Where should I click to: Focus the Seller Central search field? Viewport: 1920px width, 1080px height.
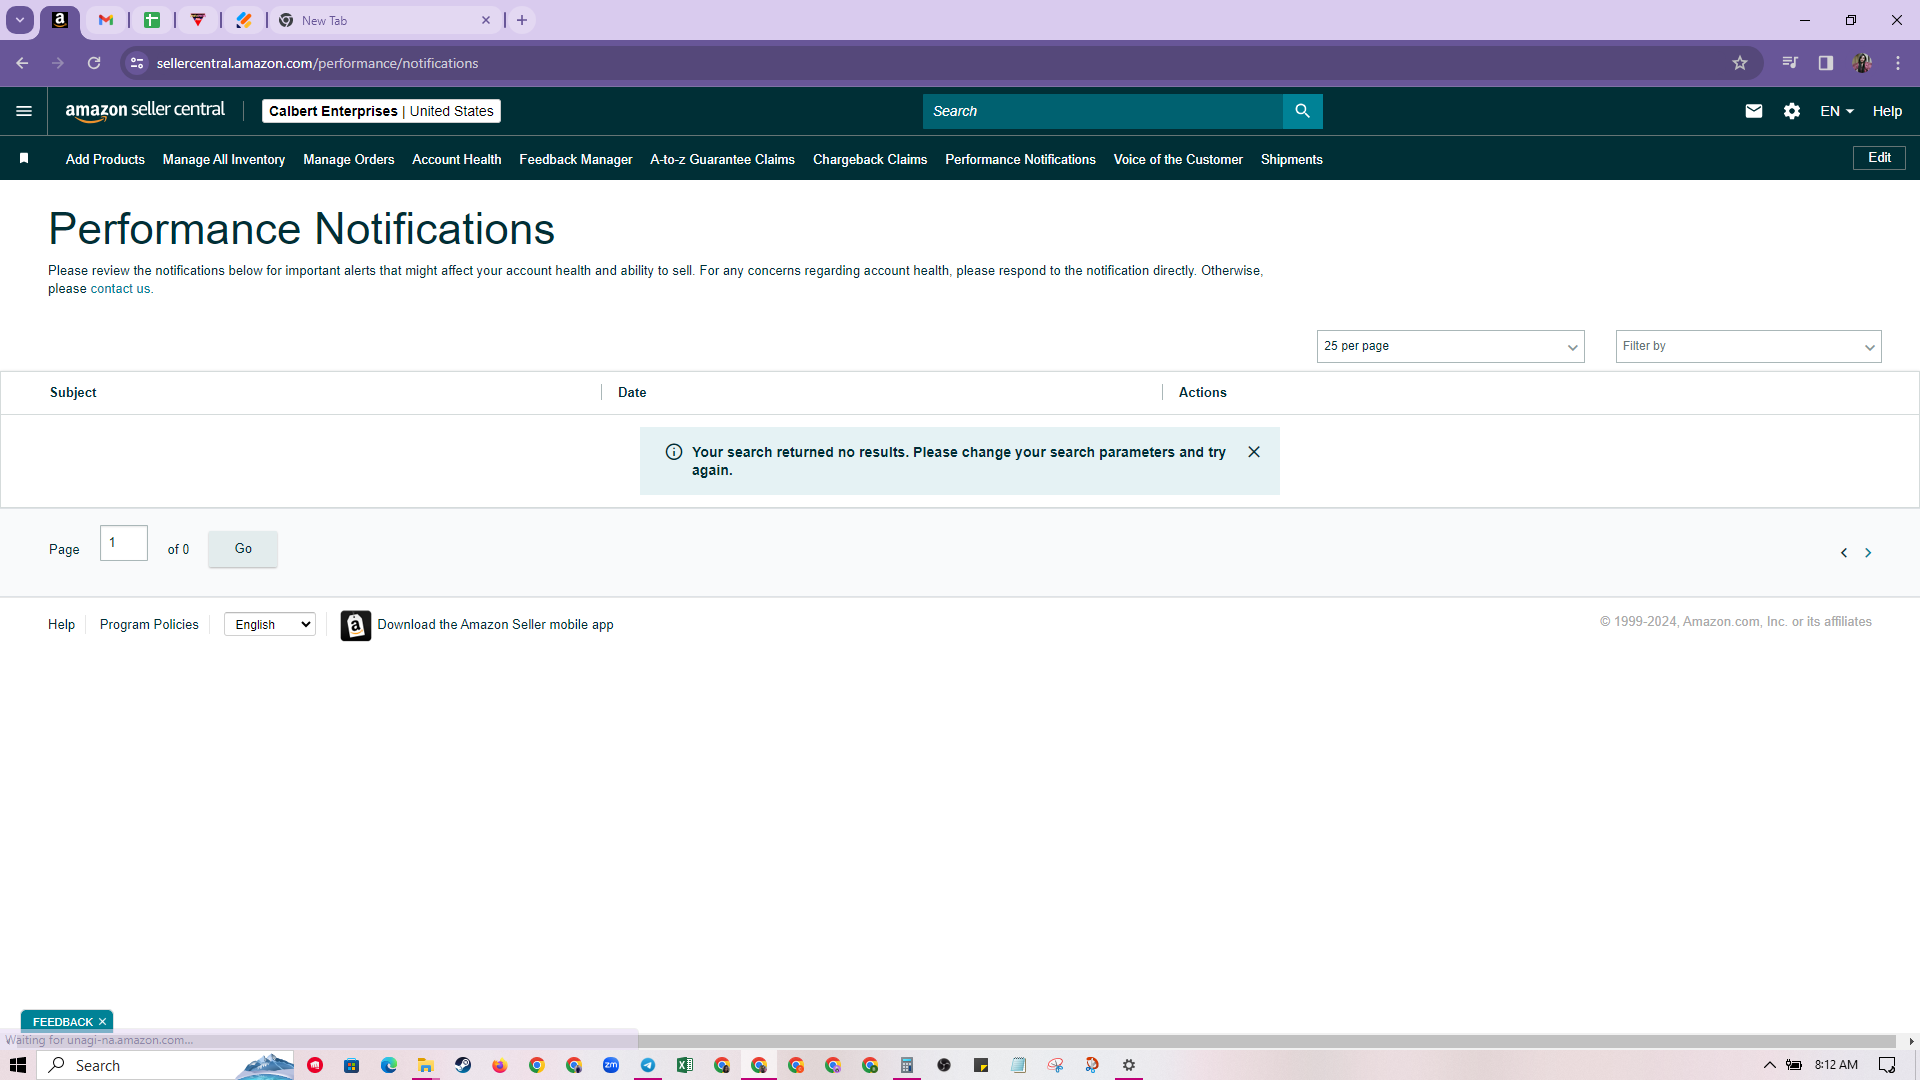(x=1102, y=111)
